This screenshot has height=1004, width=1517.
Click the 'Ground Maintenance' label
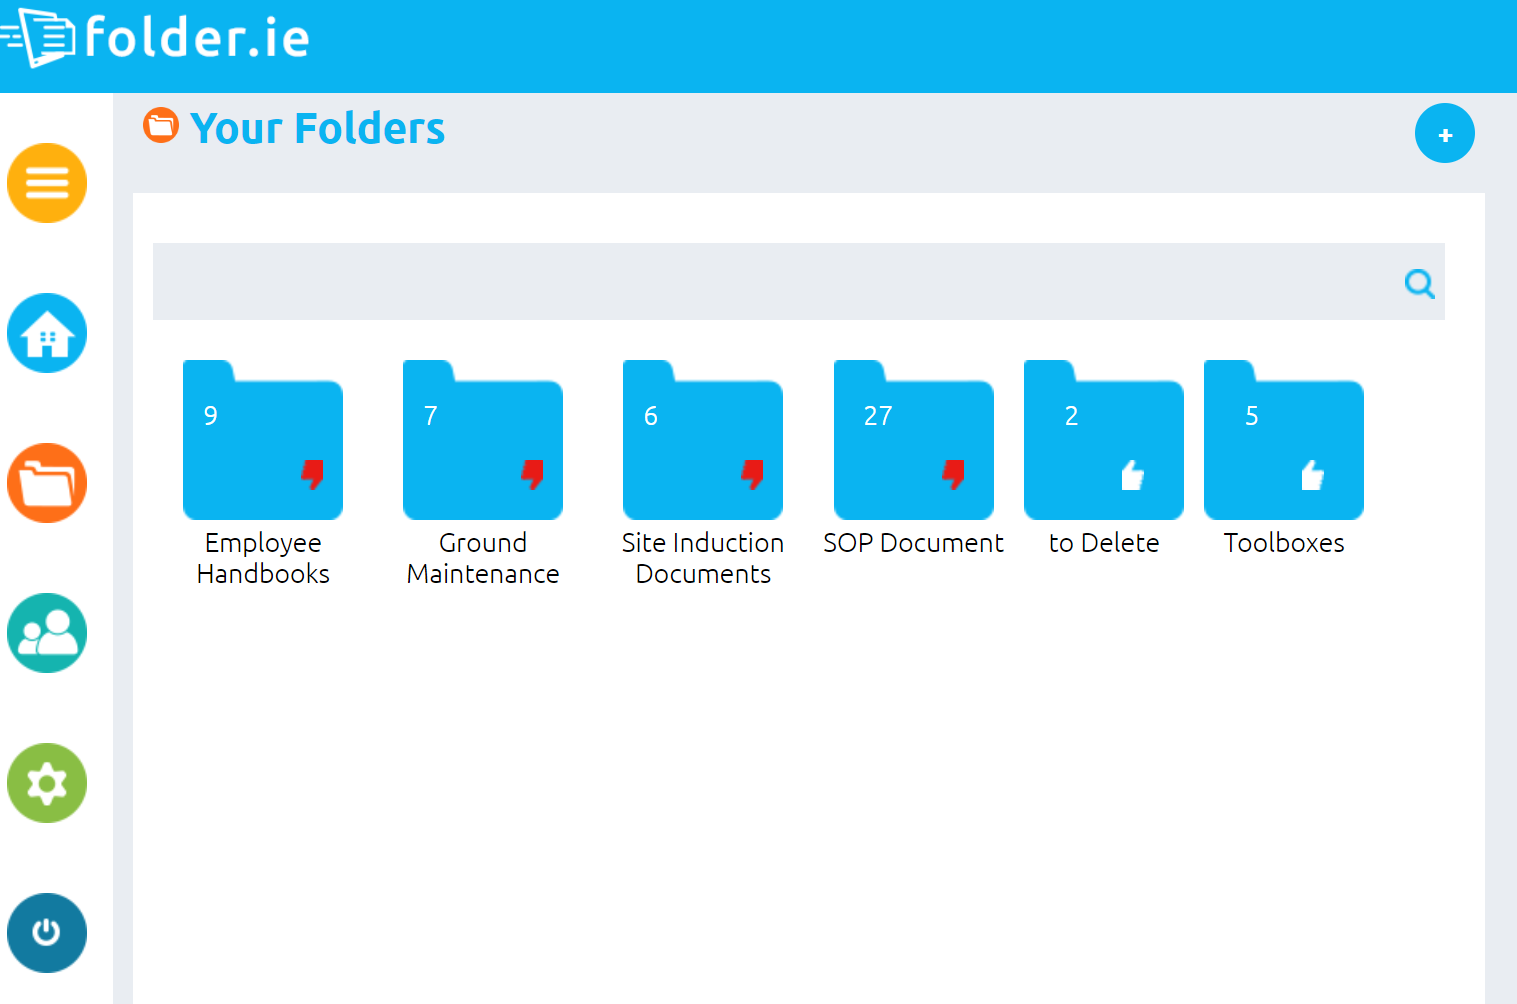(483, 558)
